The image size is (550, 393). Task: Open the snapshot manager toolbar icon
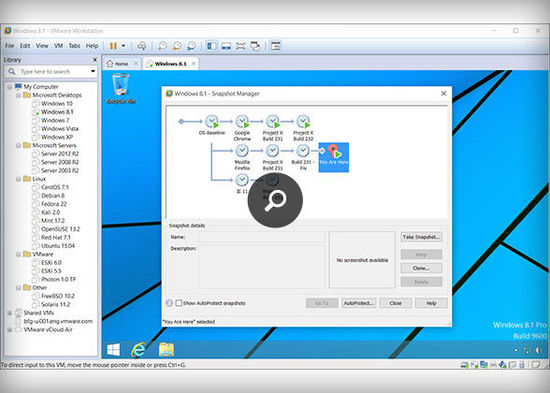[192, 46]
